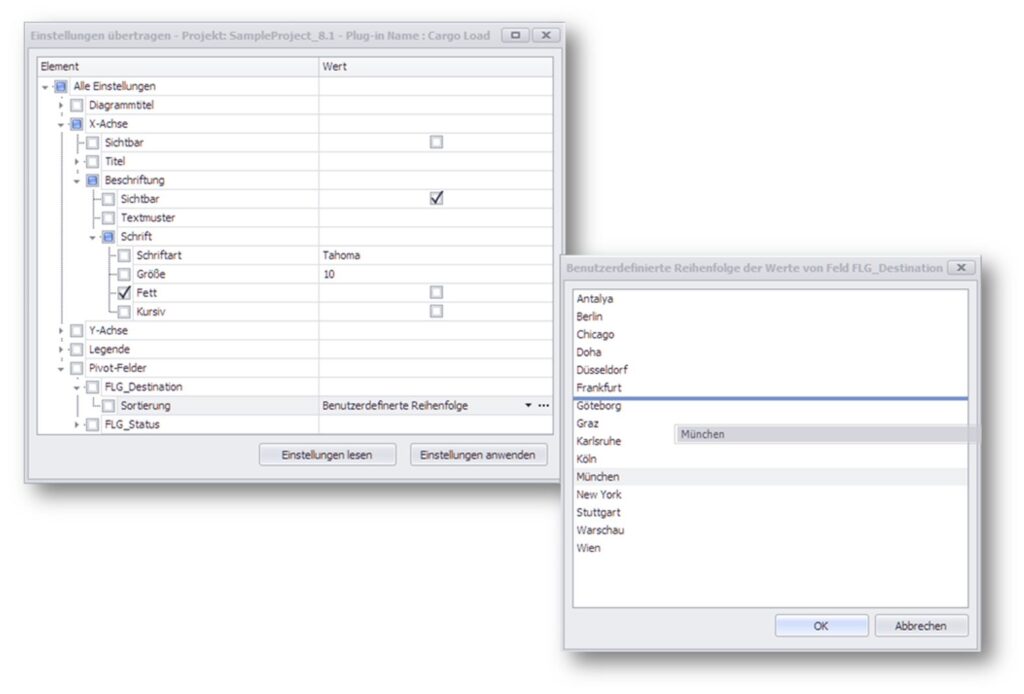Check the Diagrammtitel checkbox

point(76,105)
